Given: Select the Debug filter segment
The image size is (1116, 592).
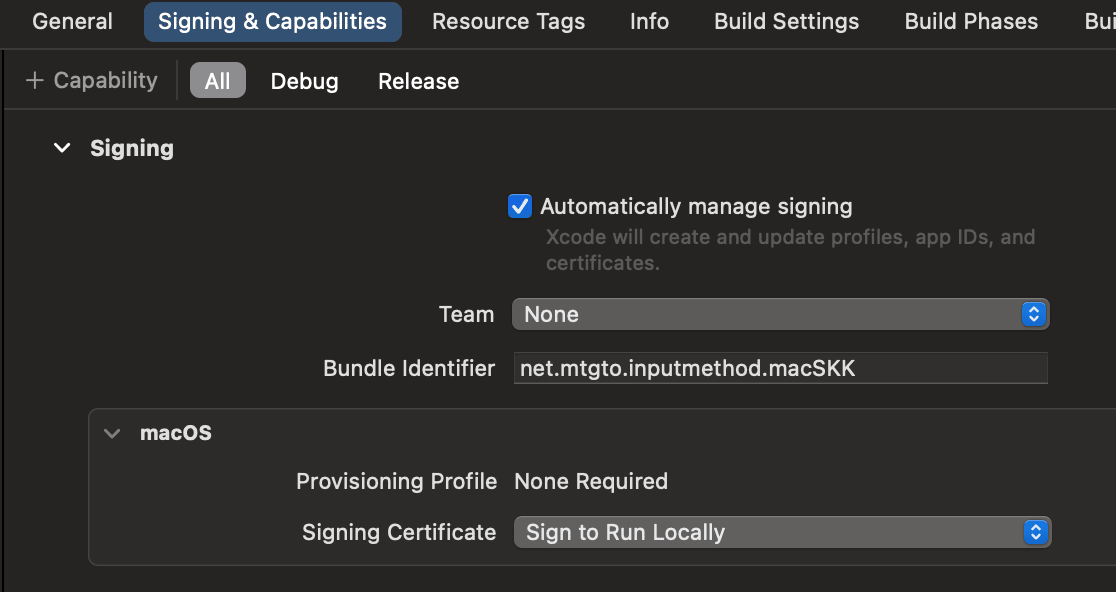Looking at the screenshot, I should tap(304, 81).
